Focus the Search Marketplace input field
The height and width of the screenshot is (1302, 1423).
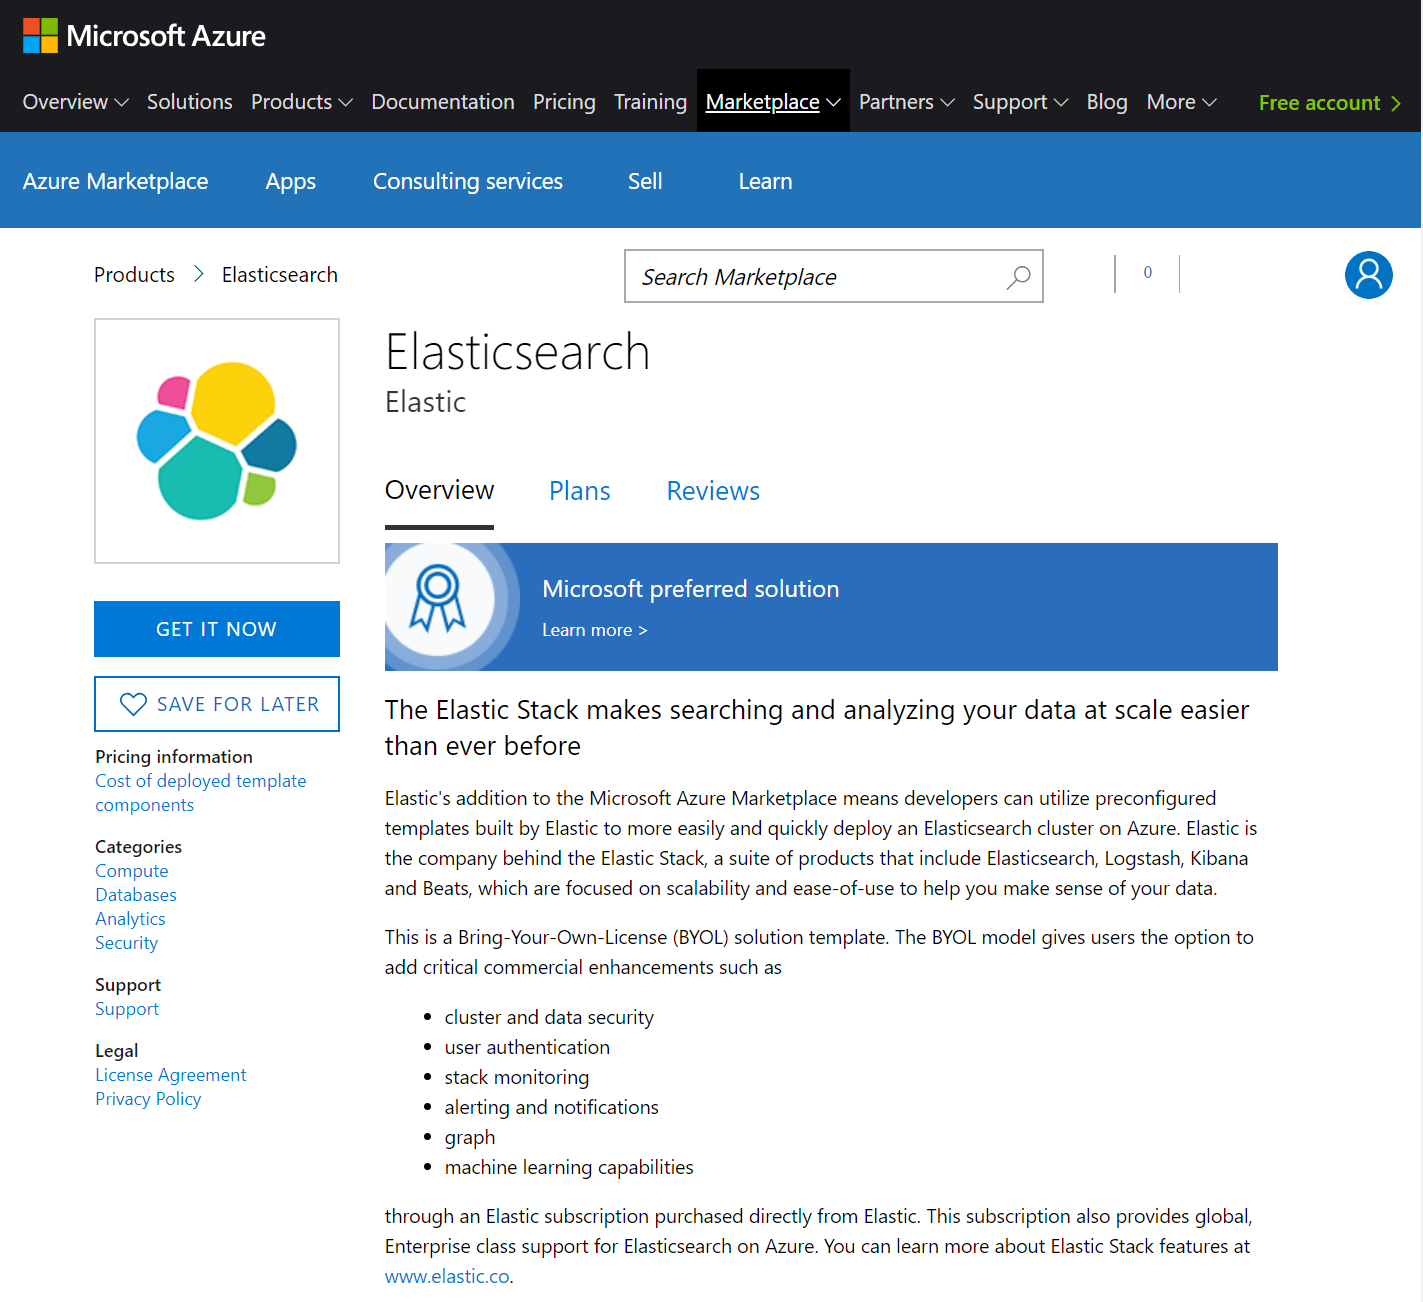(x=815, y=277)
